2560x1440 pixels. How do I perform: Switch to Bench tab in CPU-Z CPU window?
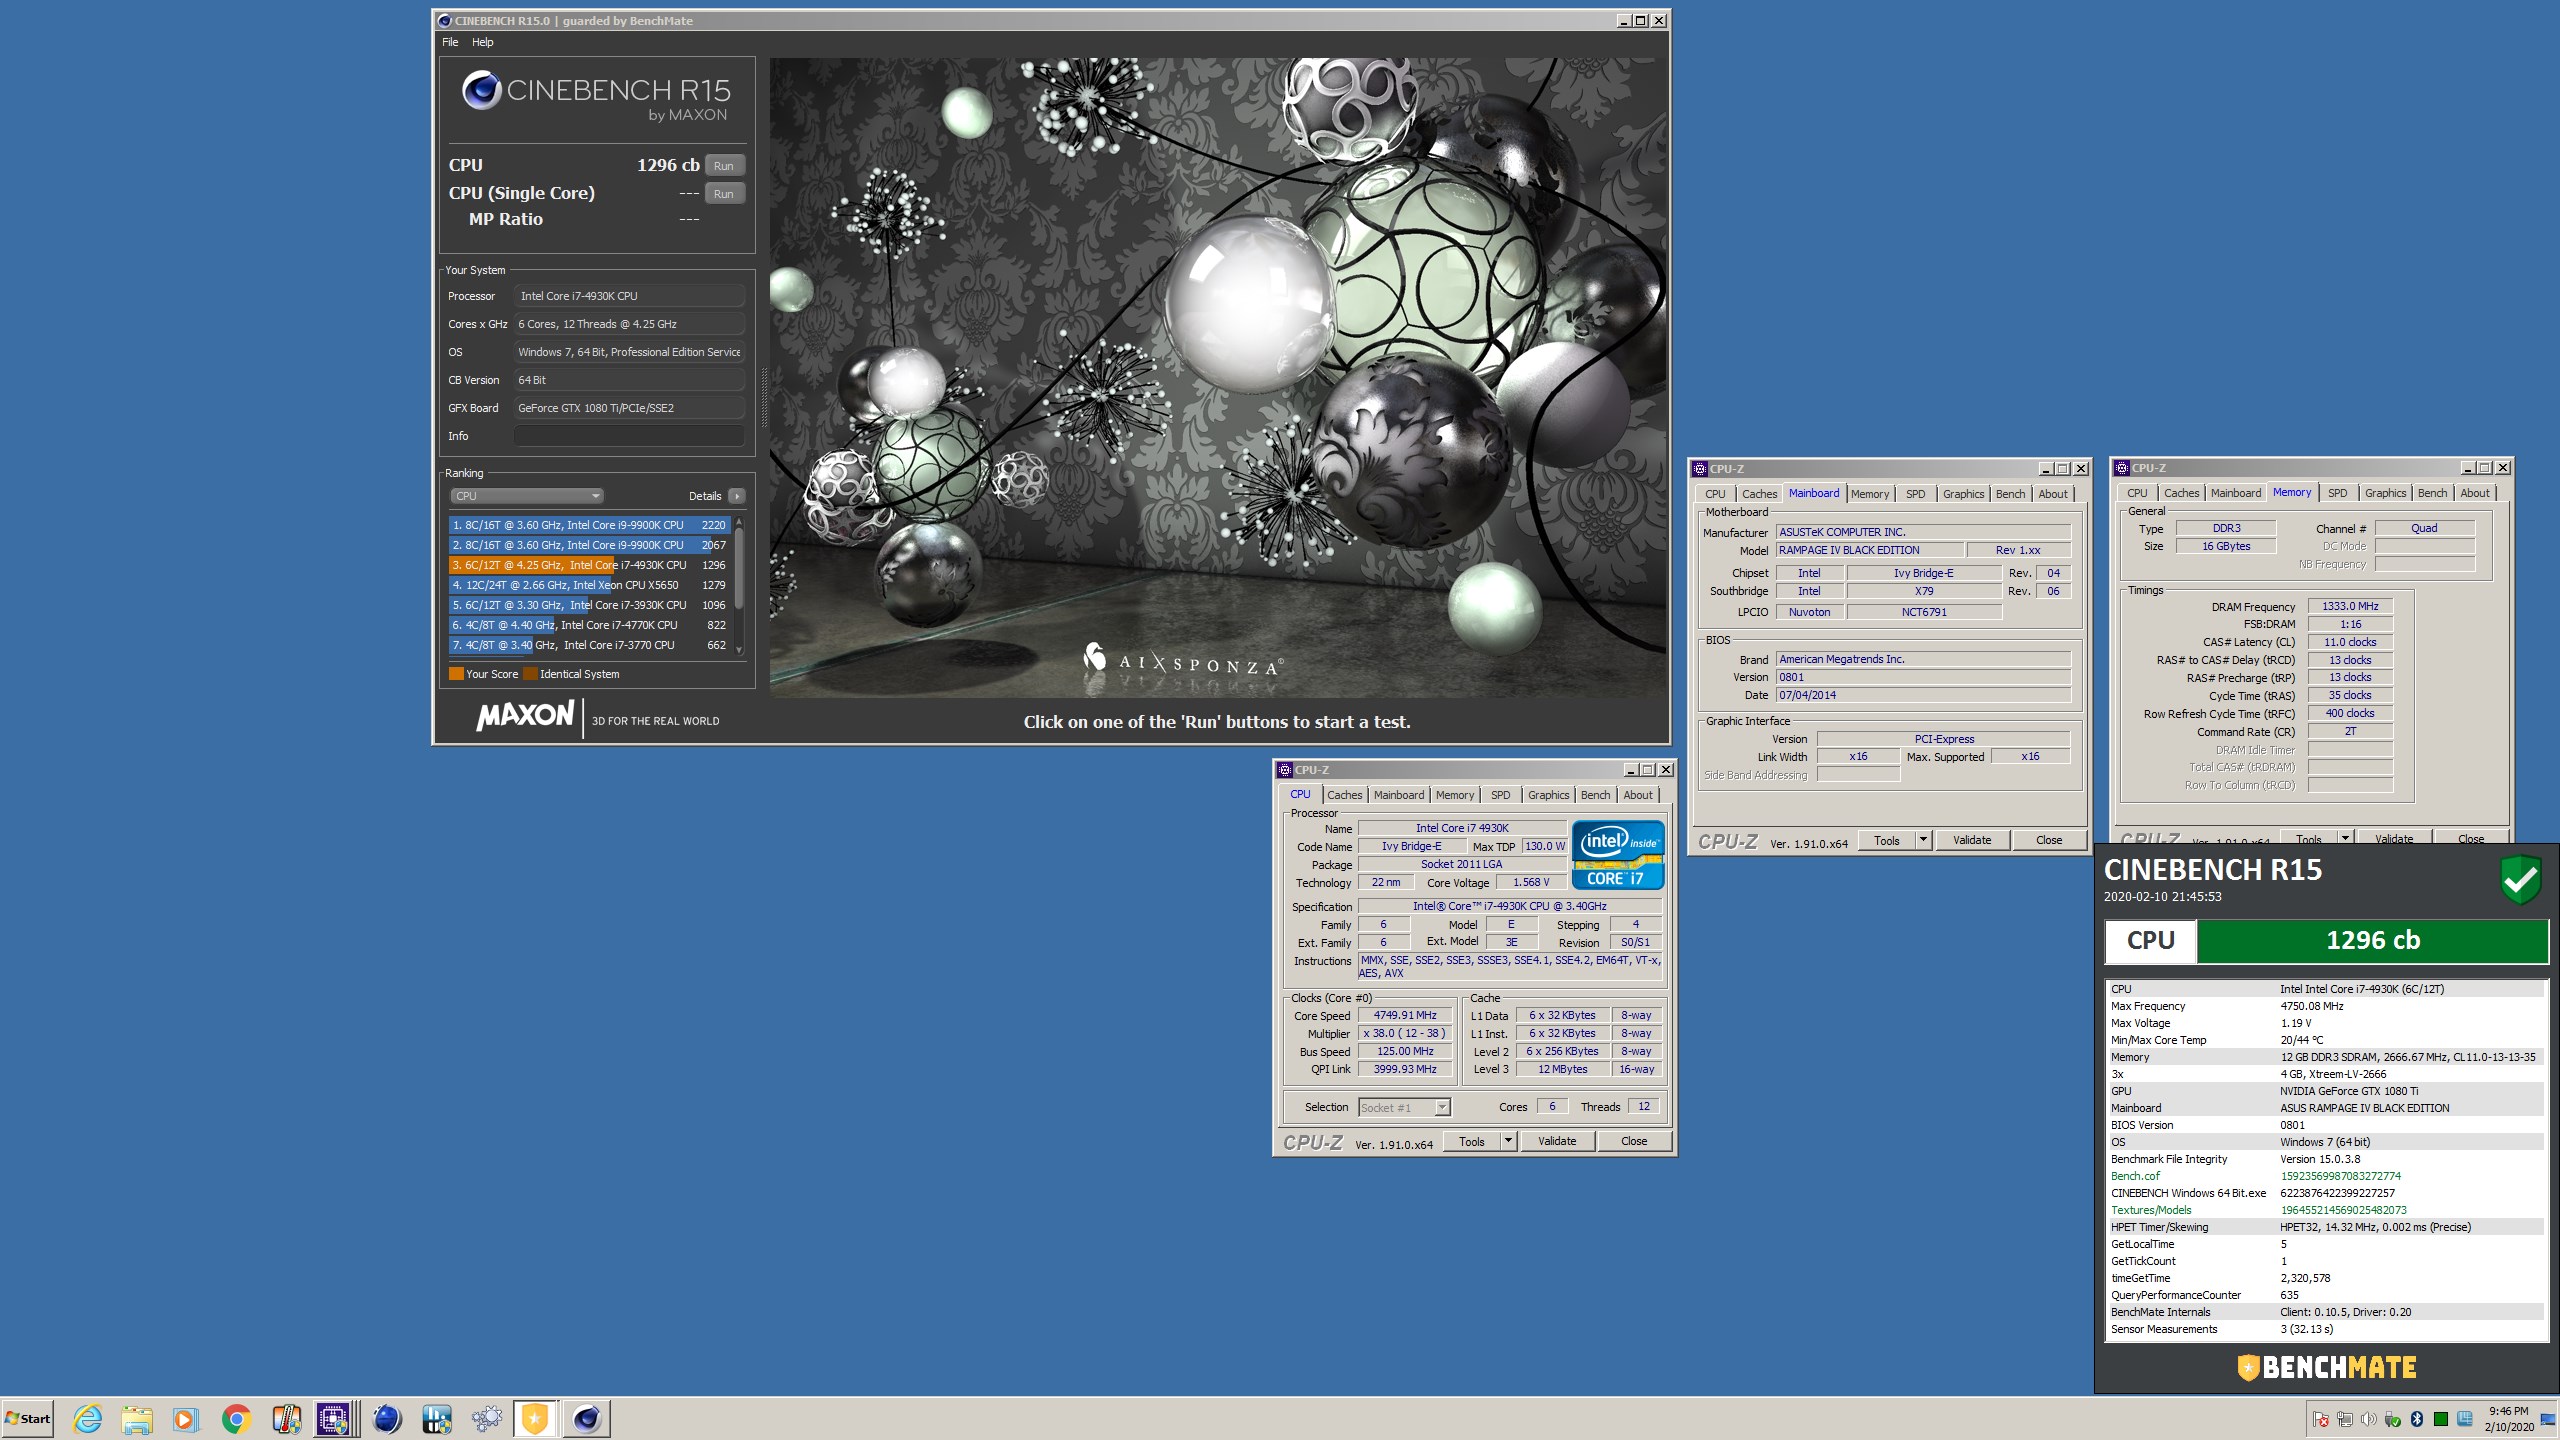tap(1595, 795)
